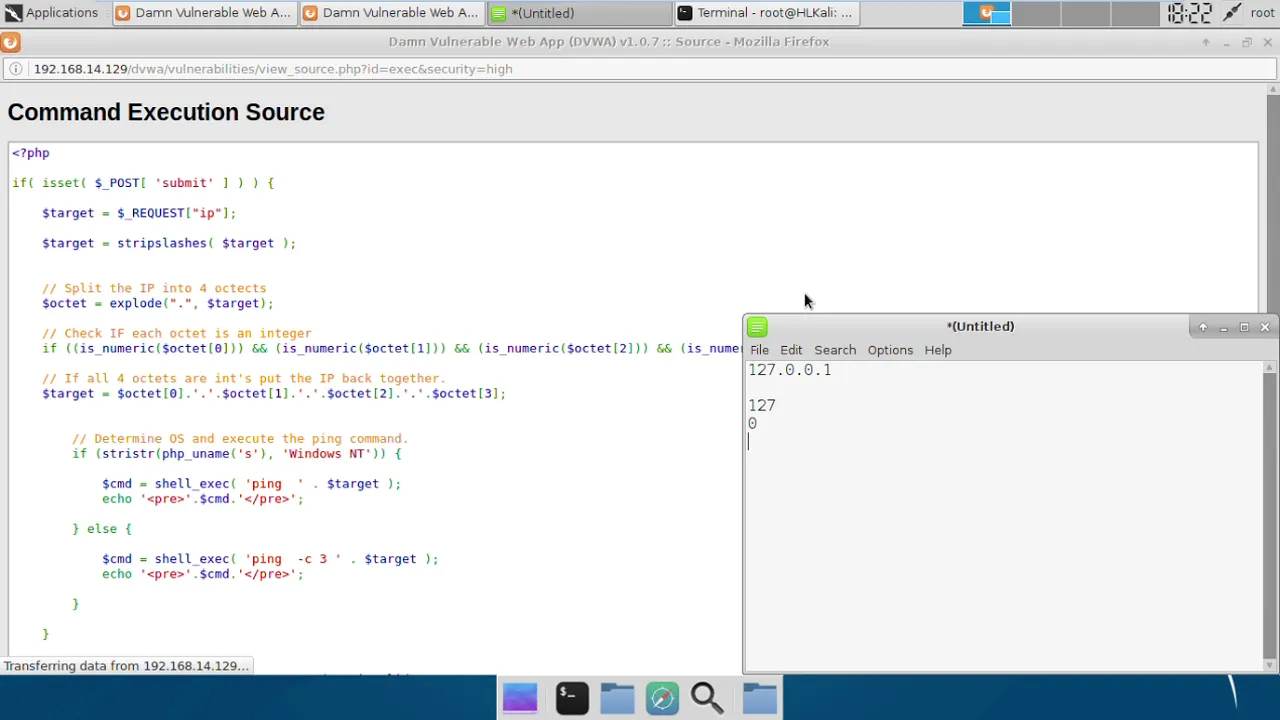The width and height of the screenshot is (1280, 720).
Task: Open the network connection tray icon
Action: (x=1232, y=13)
